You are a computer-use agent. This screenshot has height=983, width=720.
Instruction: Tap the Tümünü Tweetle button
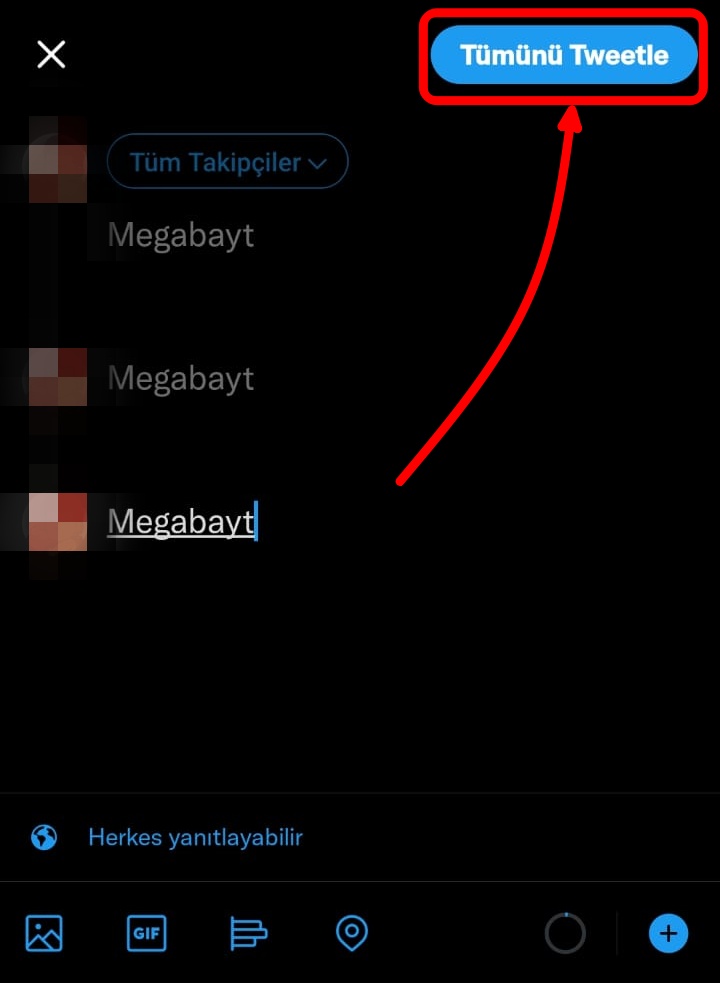(564, 55)
